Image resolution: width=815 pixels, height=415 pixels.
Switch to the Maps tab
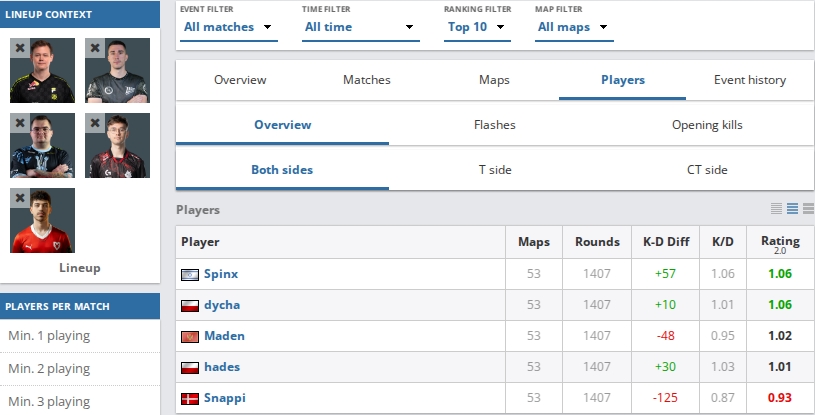[x=494, y=80]
